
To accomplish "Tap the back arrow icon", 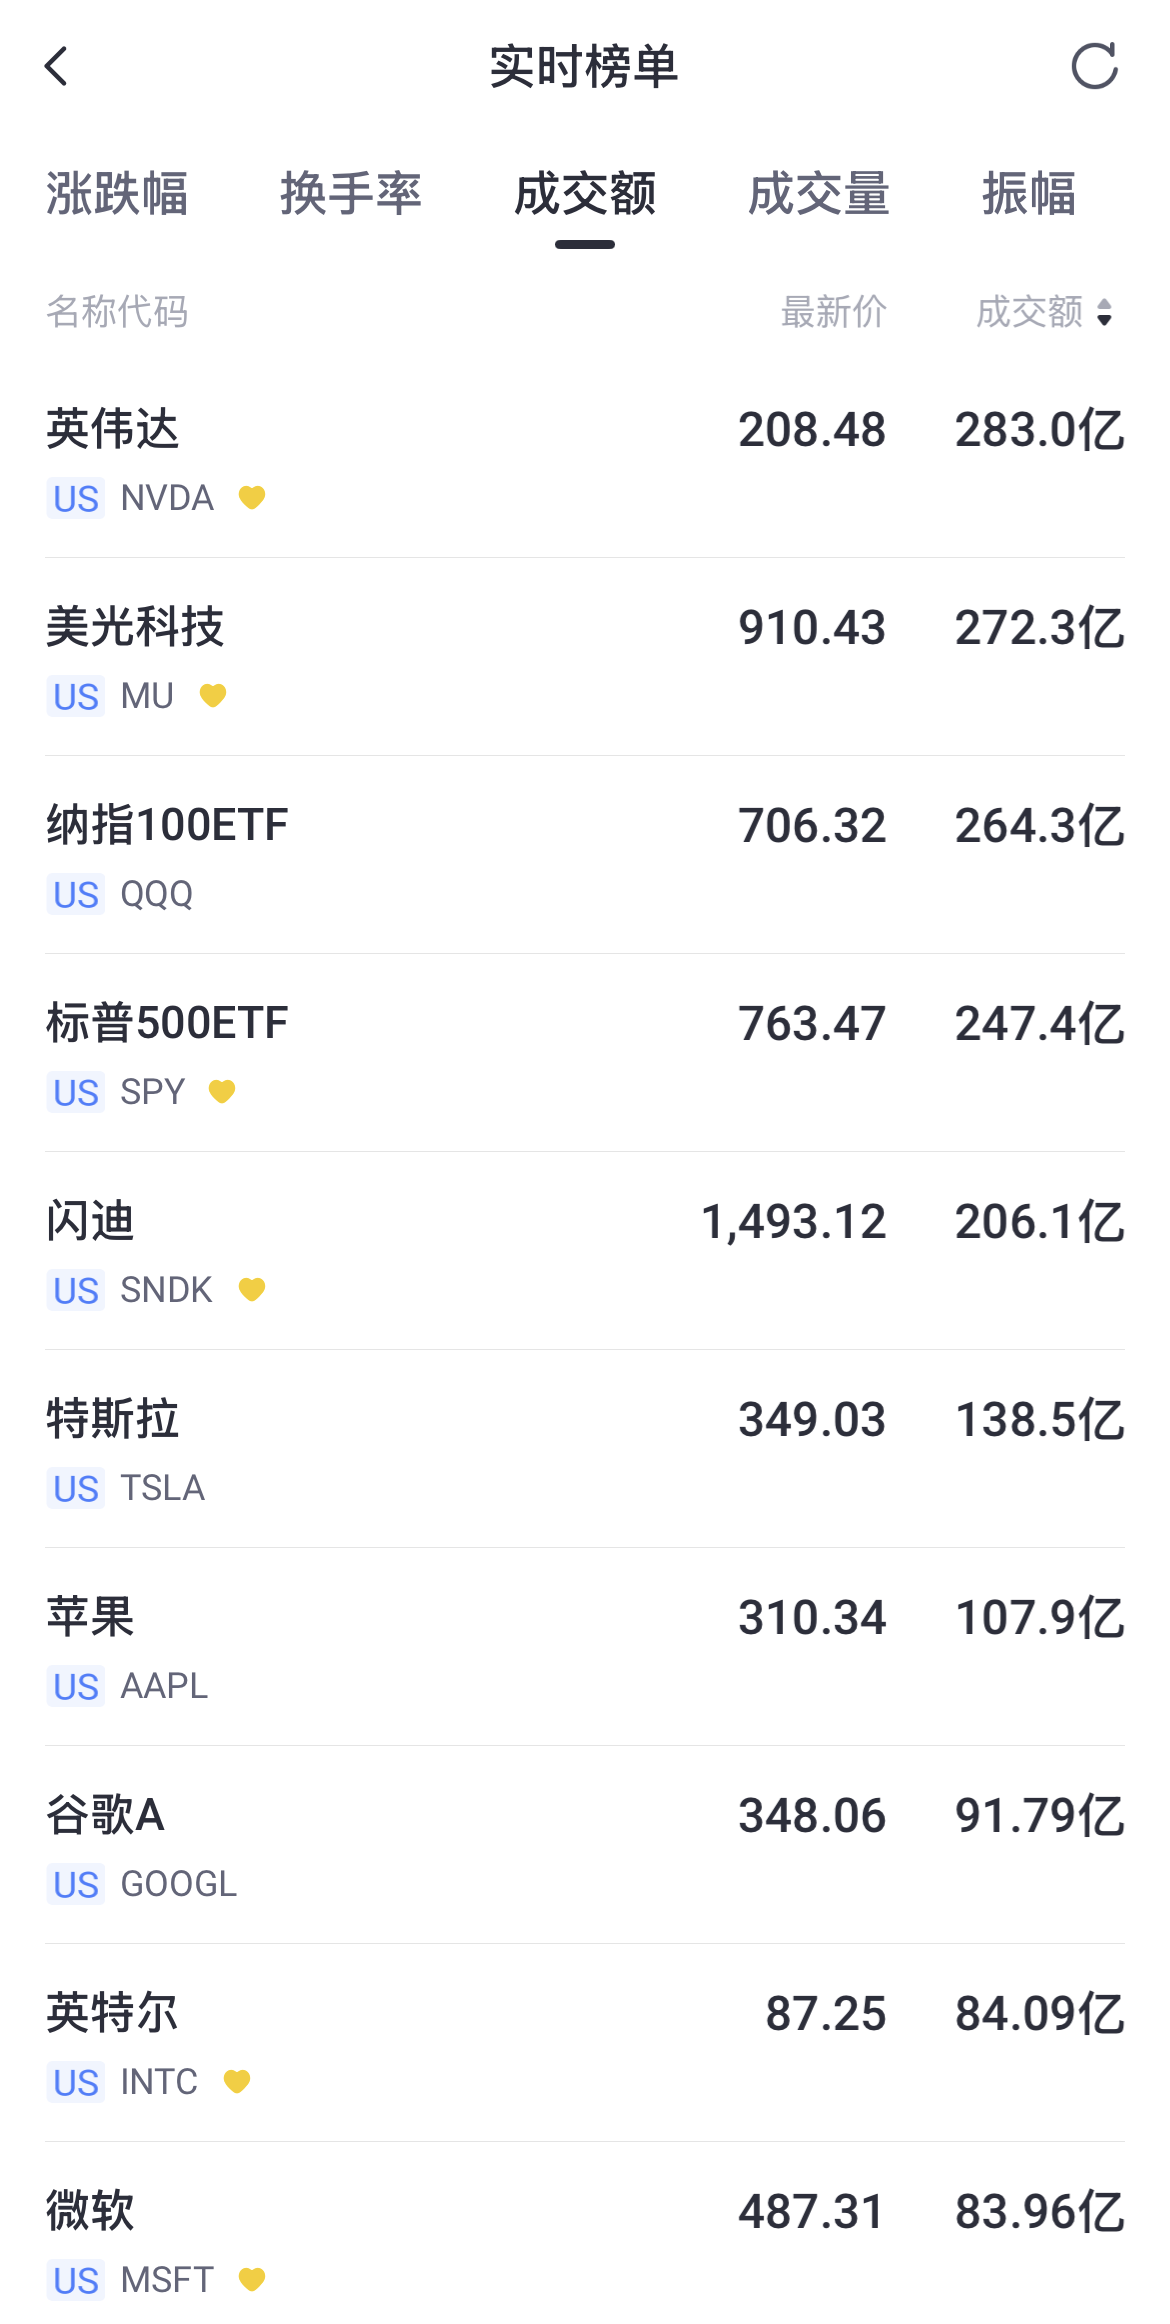I will pyautogui.click(x=56, y=66).
